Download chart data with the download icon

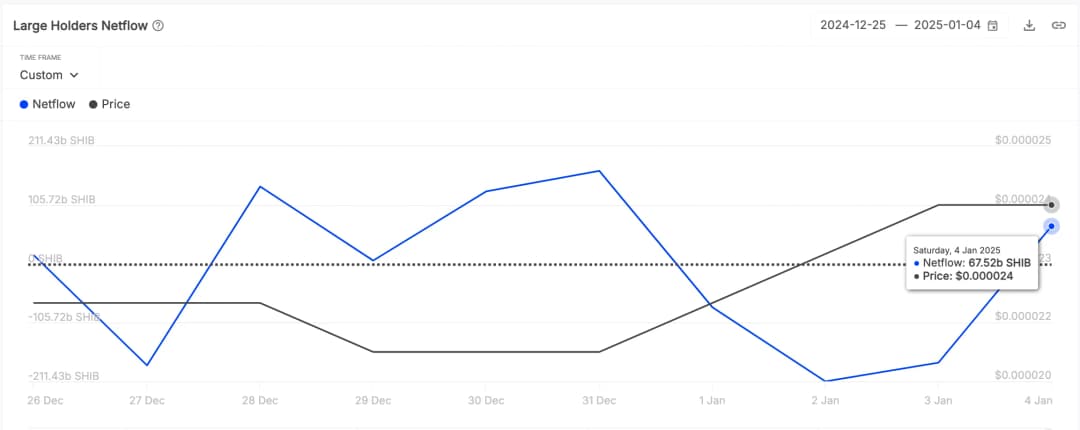(1029, 26)
